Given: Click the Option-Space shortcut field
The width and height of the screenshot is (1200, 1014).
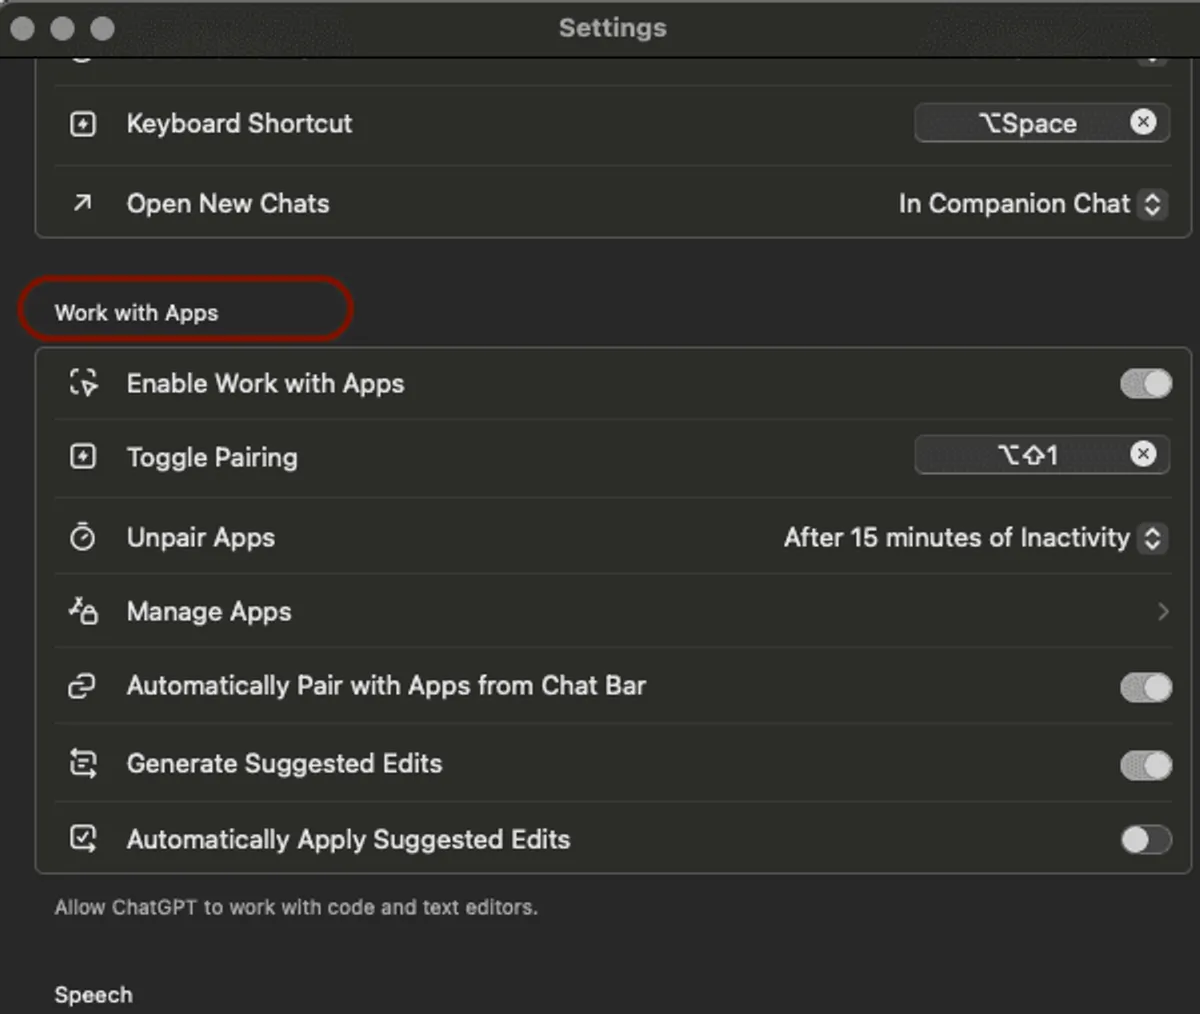Looking at the screenshot, I should (1025, 123).
